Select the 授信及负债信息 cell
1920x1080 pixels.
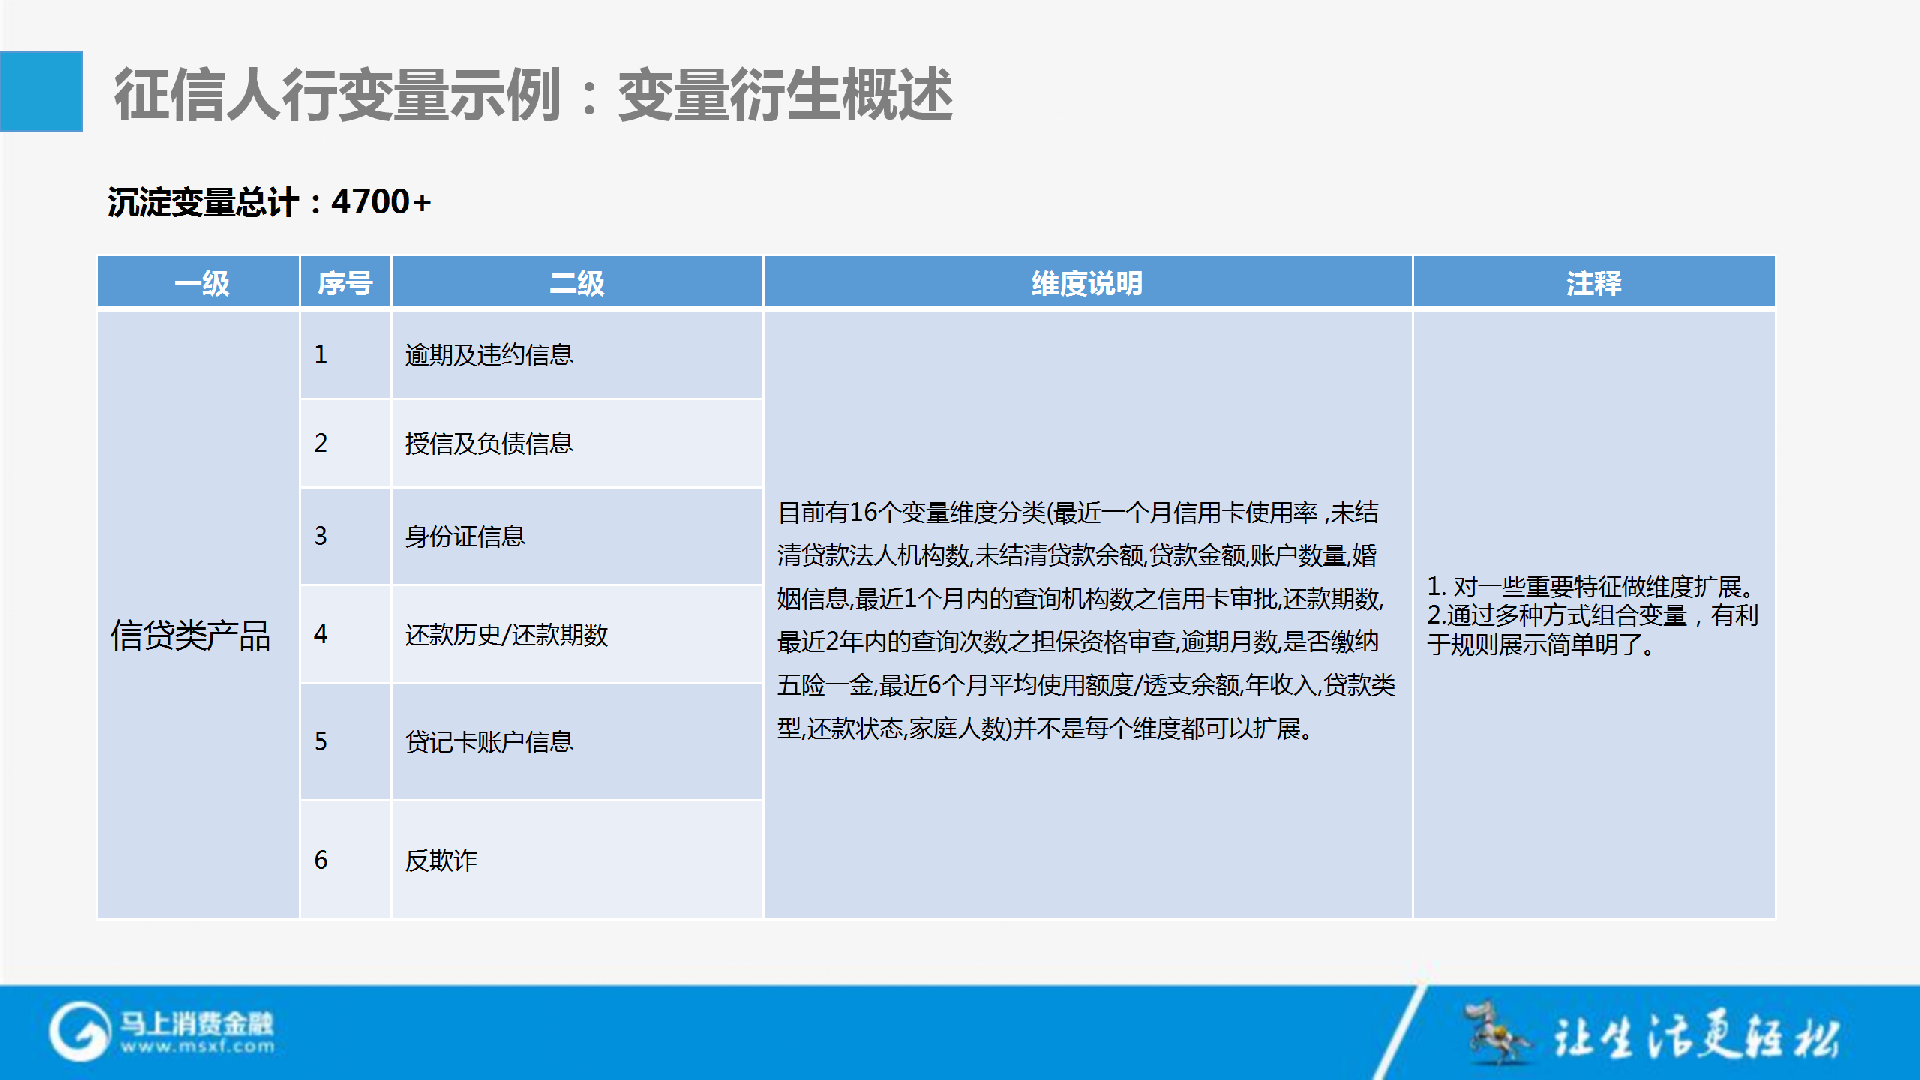point(577,443)
